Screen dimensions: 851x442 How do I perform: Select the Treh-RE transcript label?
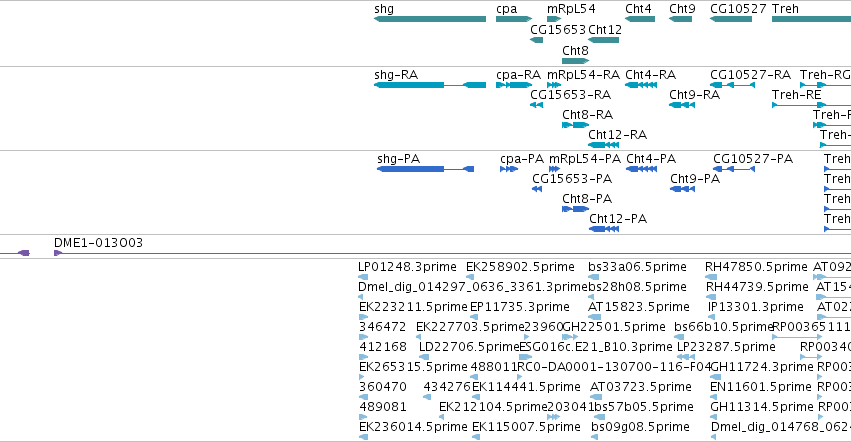tap(797, 95)
